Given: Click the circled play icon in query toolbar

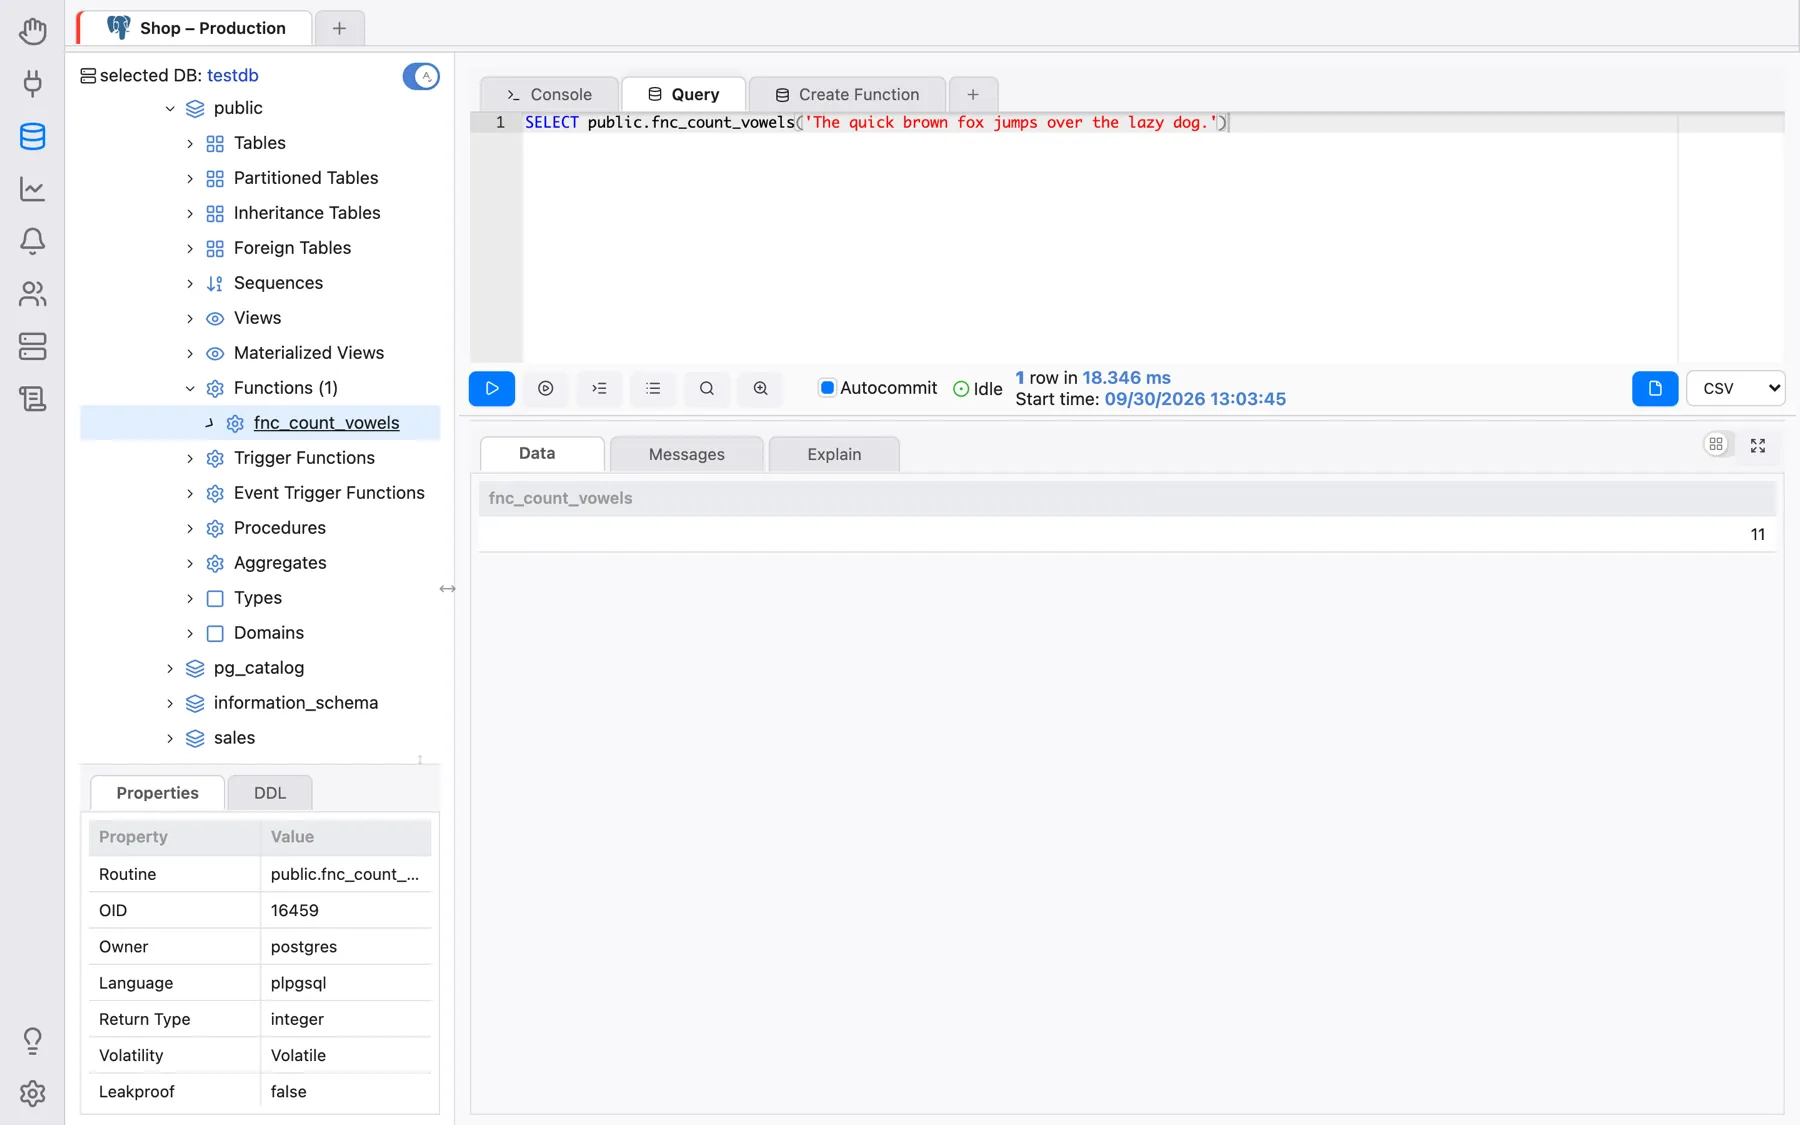Looking at the screenshot, I should click(546, 388).
